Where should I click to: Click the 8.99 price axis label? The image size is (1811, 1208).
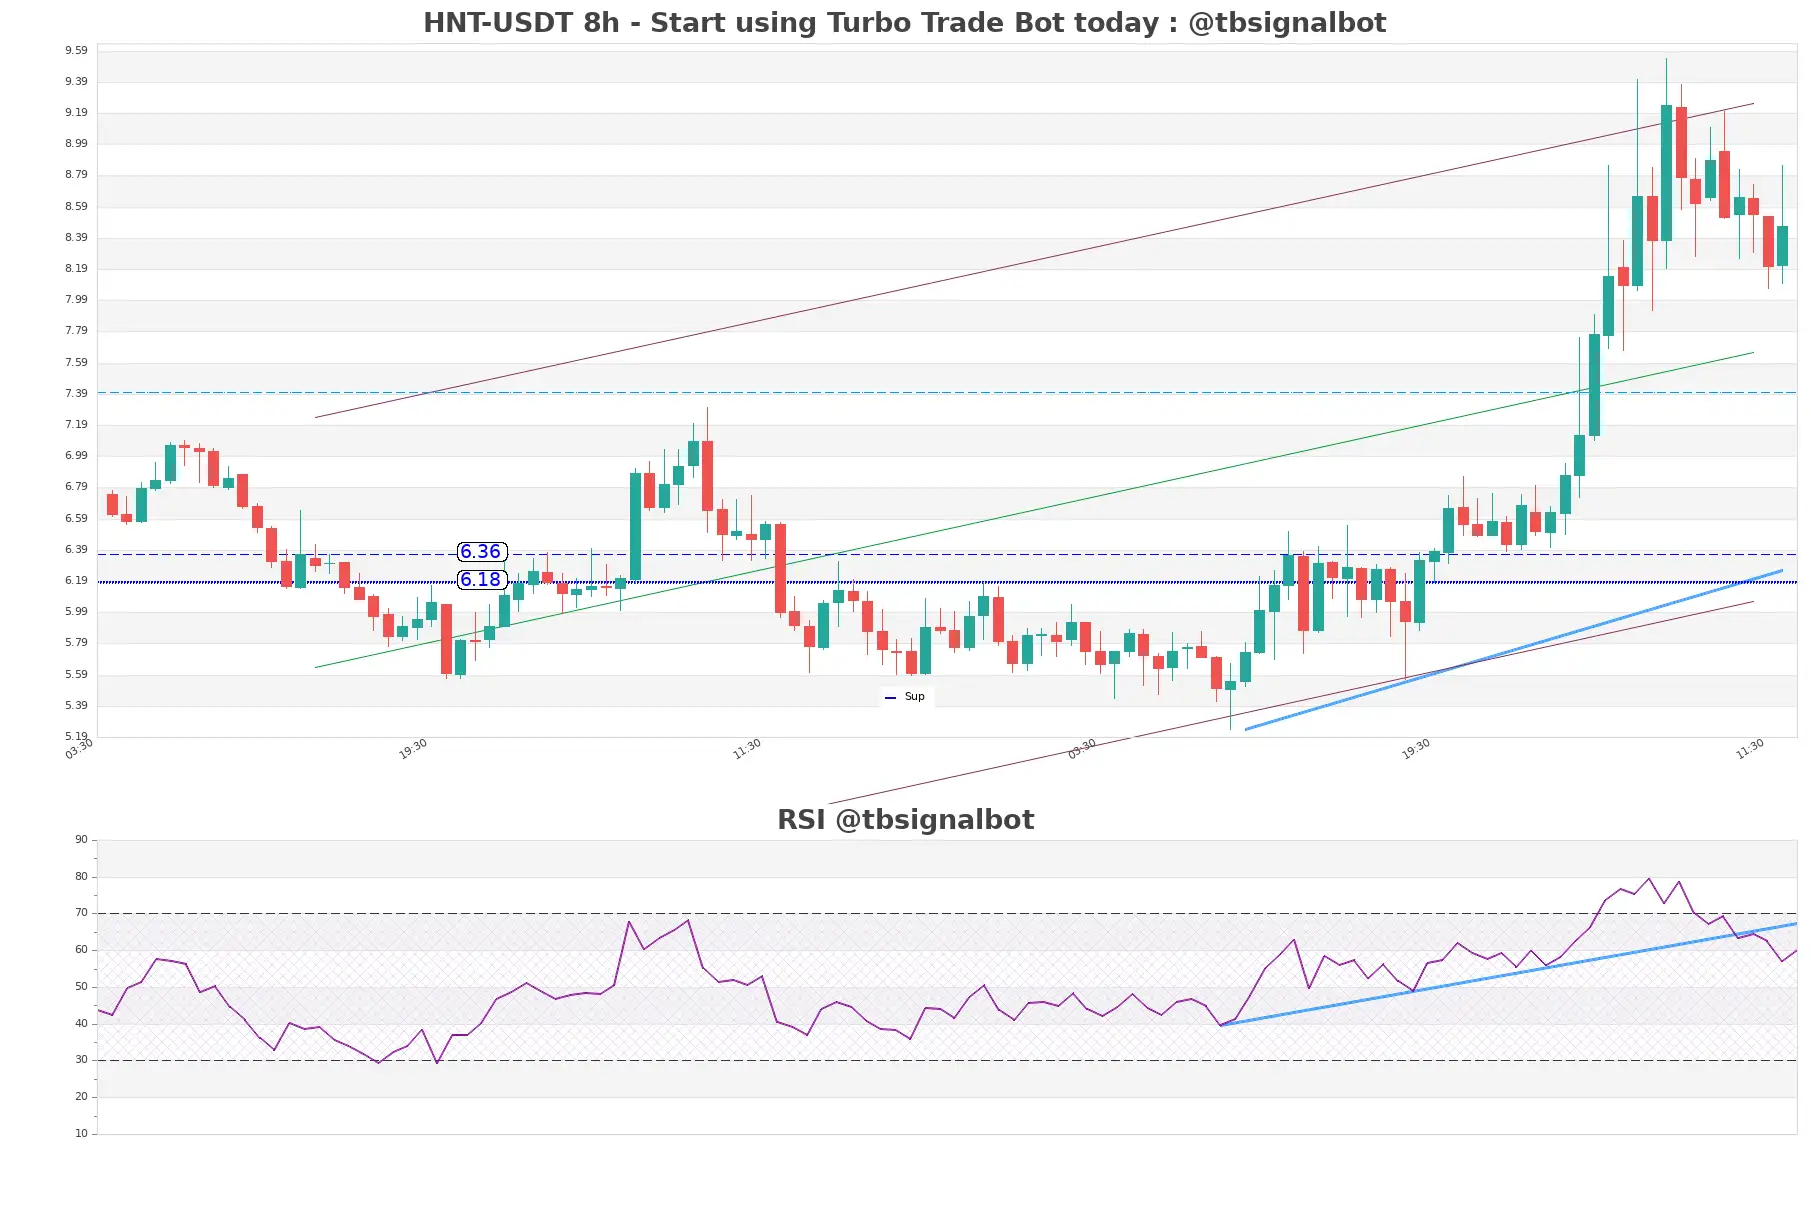[76, 143]
